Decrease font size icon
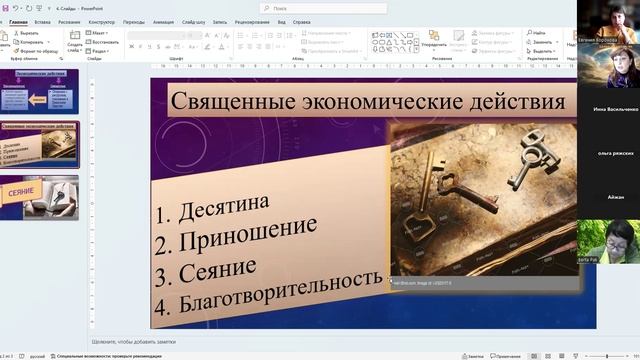This screenshot has height=360, width=640. (217, 36)
